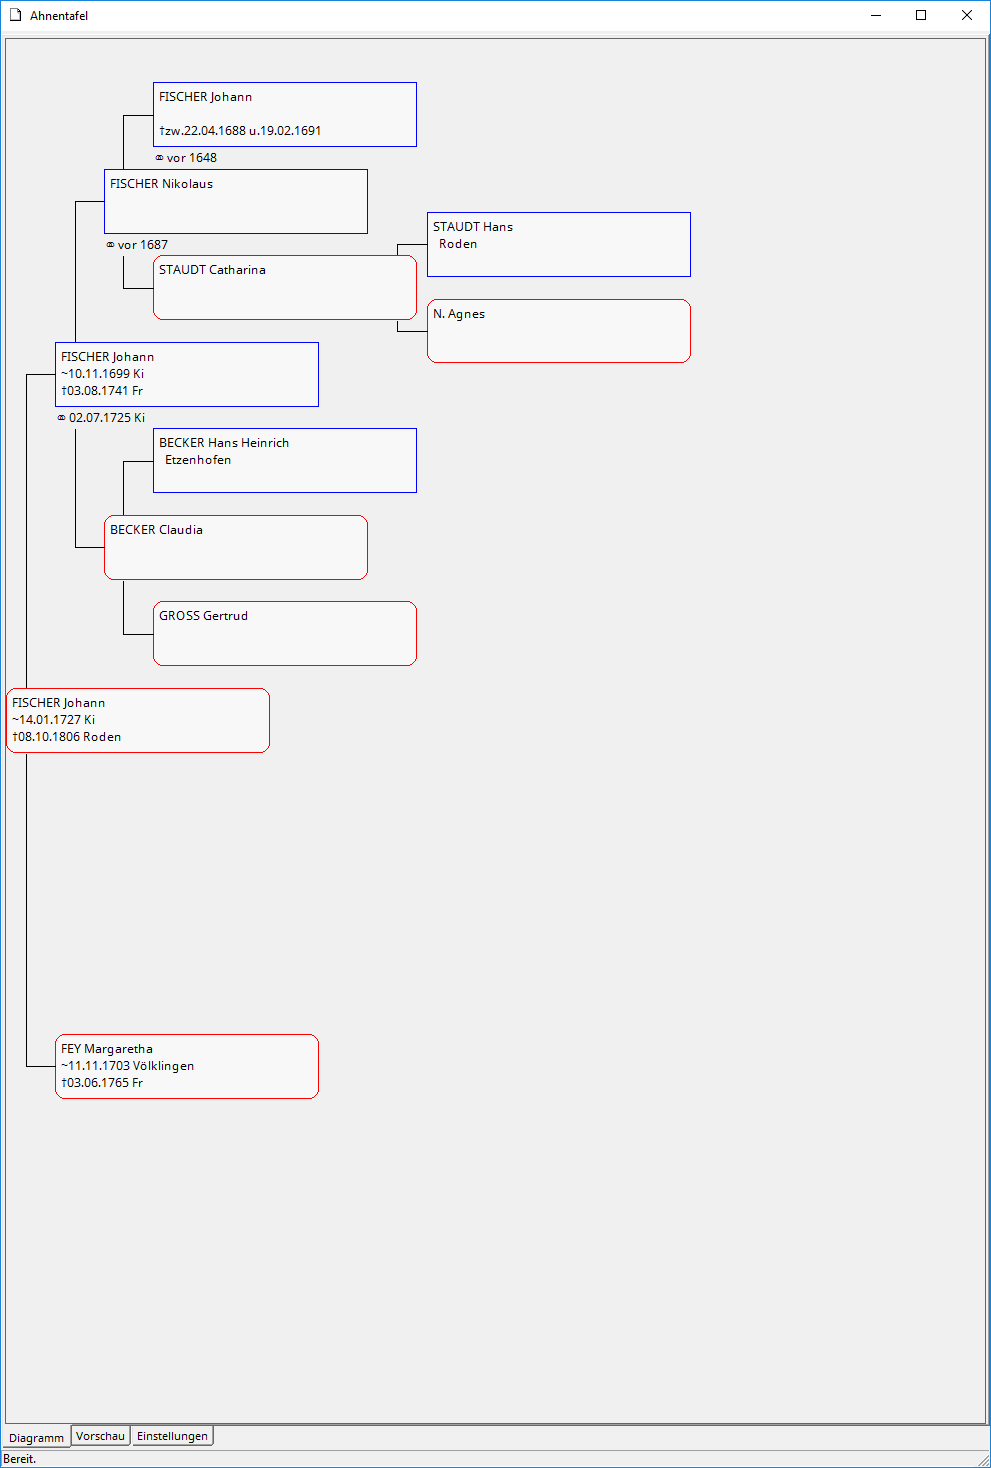The image size is (991, 1468).
Task: Click the BECKER Claudia person box
Action: (x=235, y=547)
